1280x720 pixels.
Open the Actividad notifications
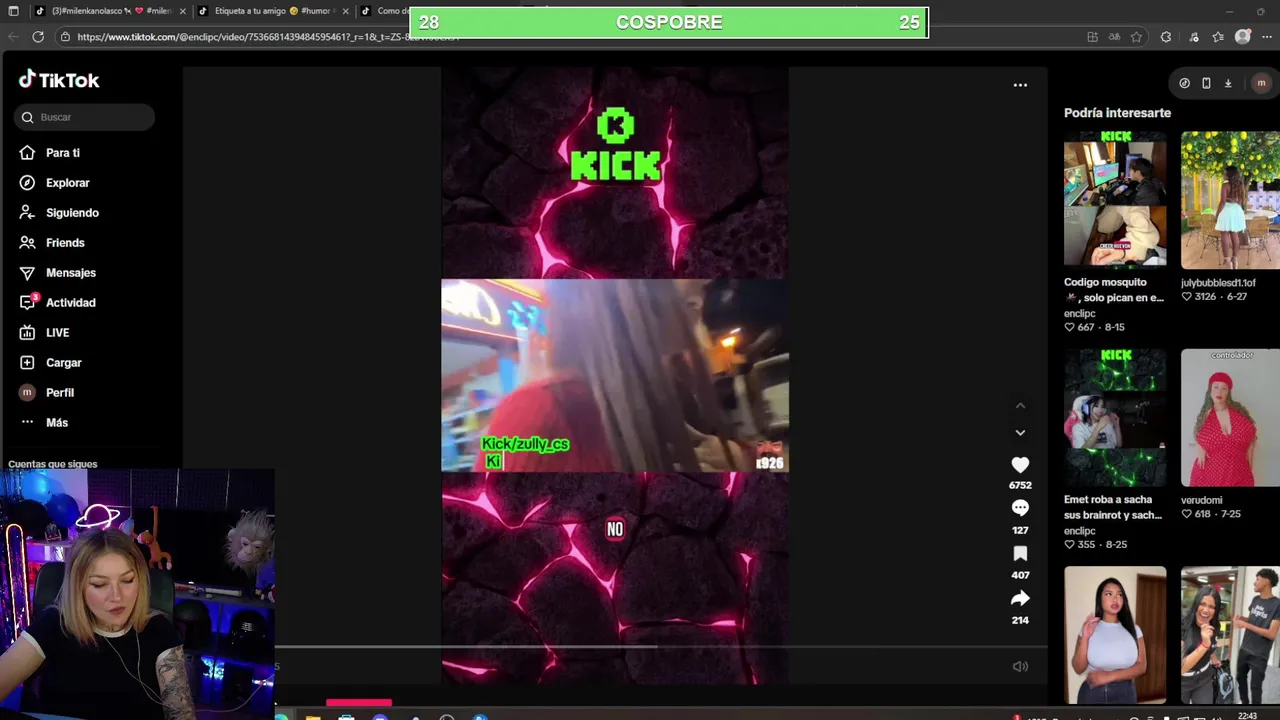[70, 303]
